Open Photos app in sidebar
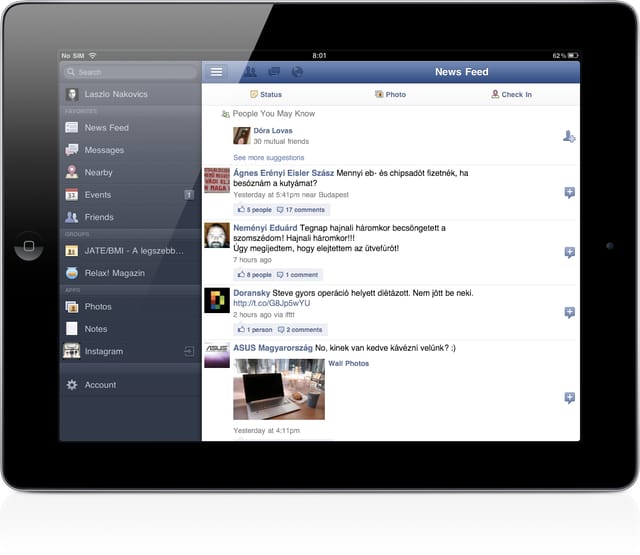The height and width of the screenshot is (555, 640). click(x=131, y=306)
